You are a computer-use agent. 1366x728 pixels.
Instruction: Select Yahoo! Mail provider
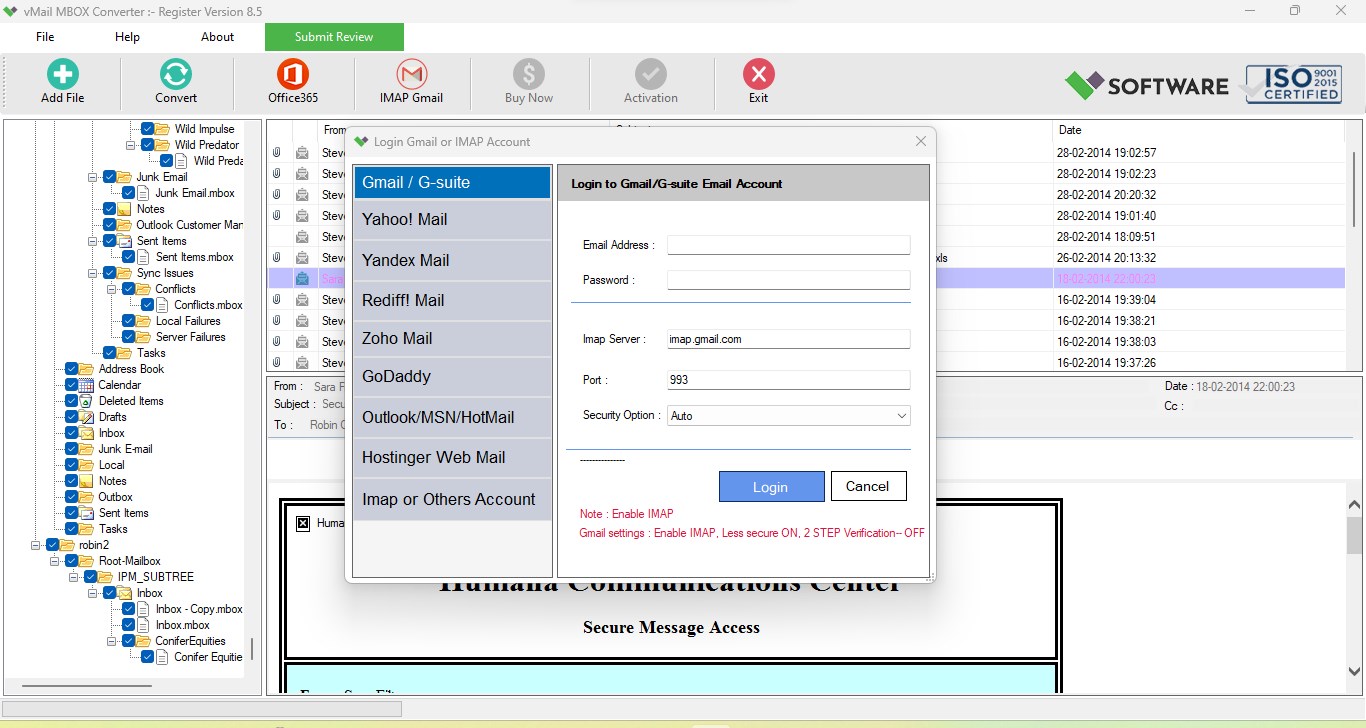(x=451, y=220)
